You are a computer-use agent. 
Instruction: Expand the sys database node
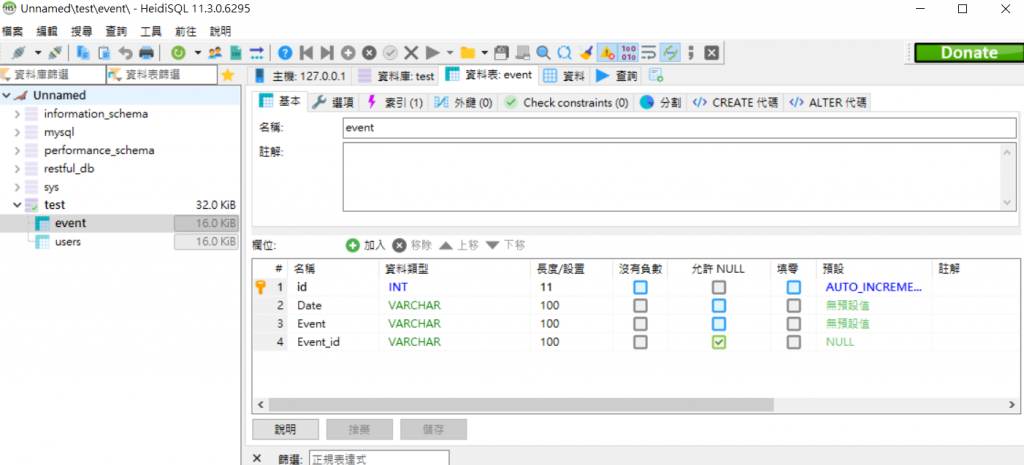pos(18,187)
